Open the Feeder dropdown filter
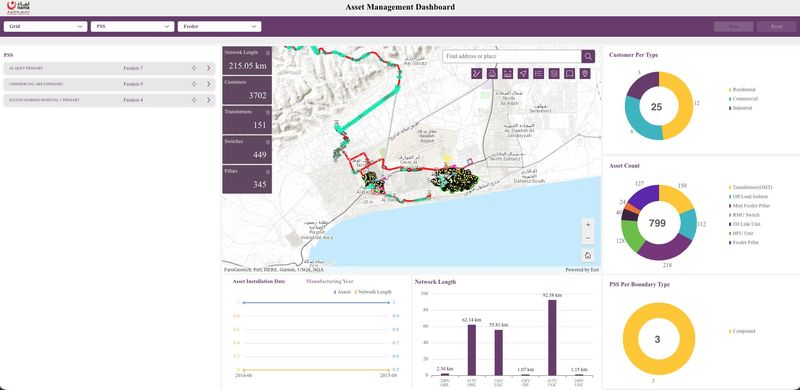The width and height of the screenshot is (800, 390). point(219,27)
